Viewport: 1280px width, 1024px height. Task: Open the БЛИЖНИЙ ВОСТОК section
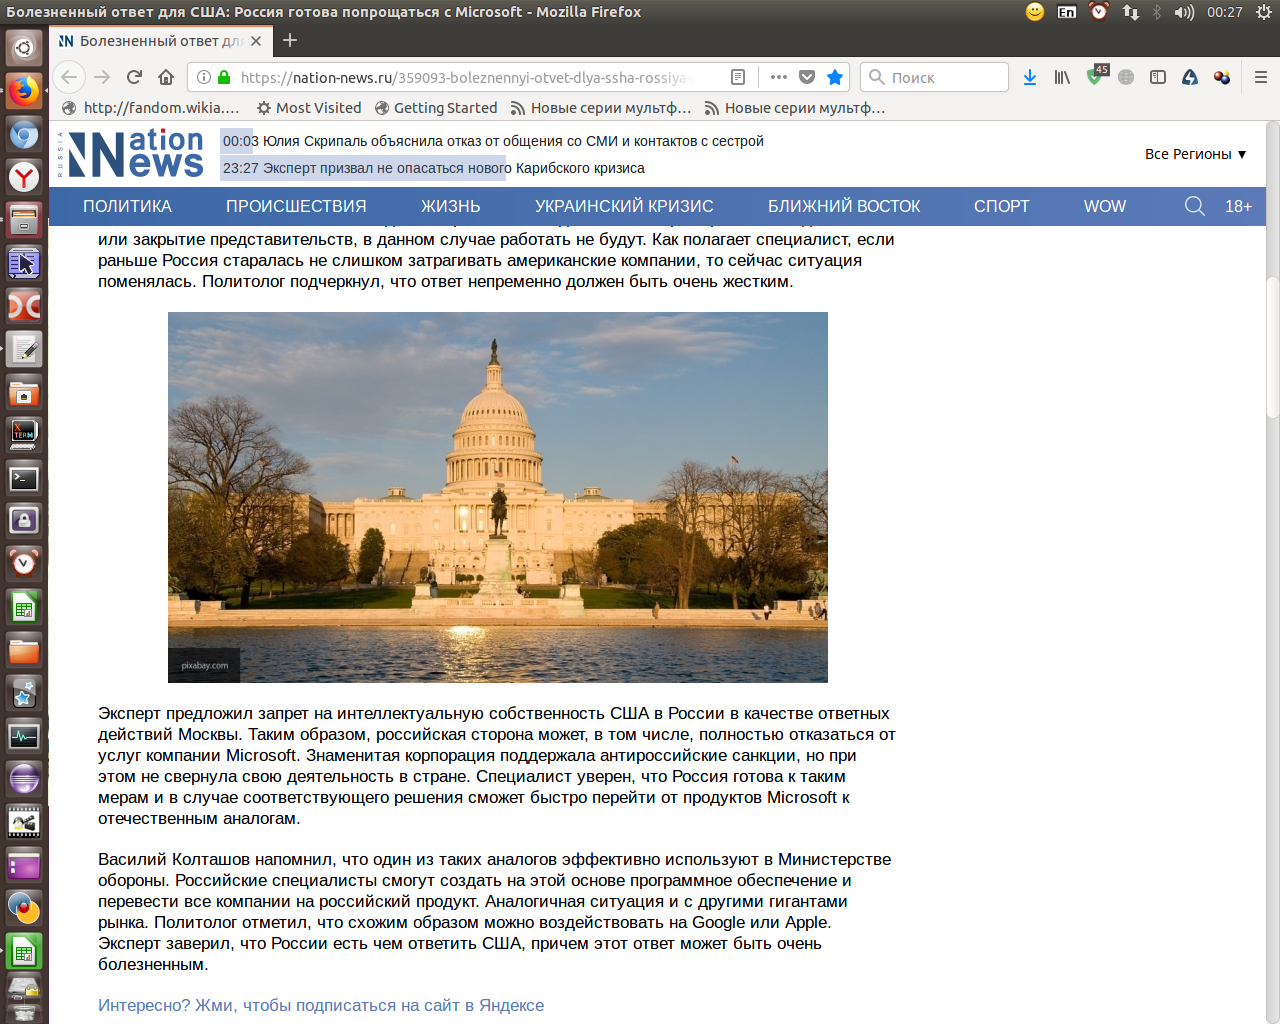pos(844,206)
